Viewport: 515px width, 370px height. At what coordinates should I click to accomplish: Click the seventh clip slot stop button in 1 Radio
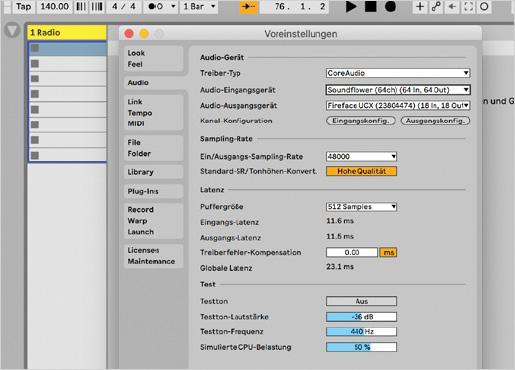pyautogui.click(x=35, y=140)
